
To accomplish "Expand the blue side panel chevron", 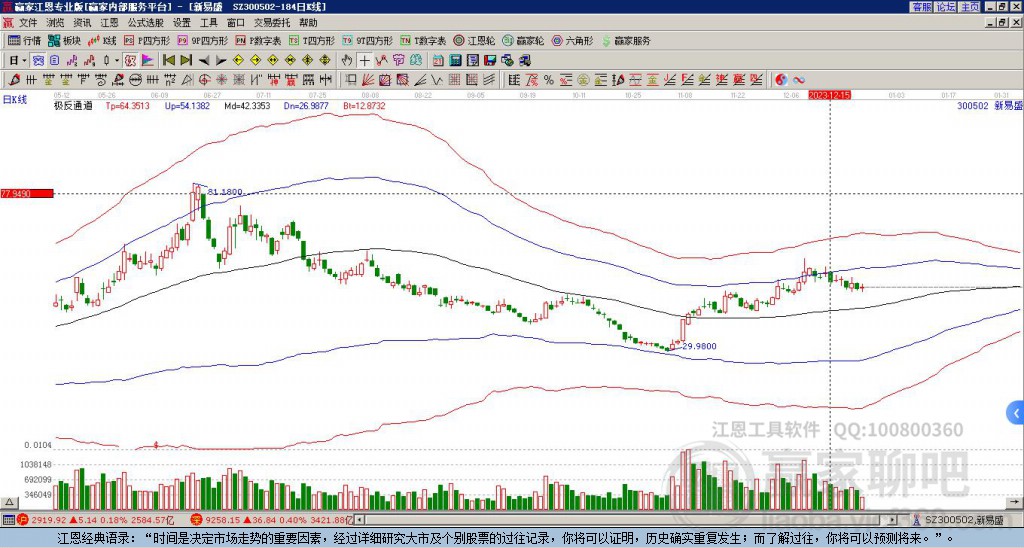I will coord(1016,413).
